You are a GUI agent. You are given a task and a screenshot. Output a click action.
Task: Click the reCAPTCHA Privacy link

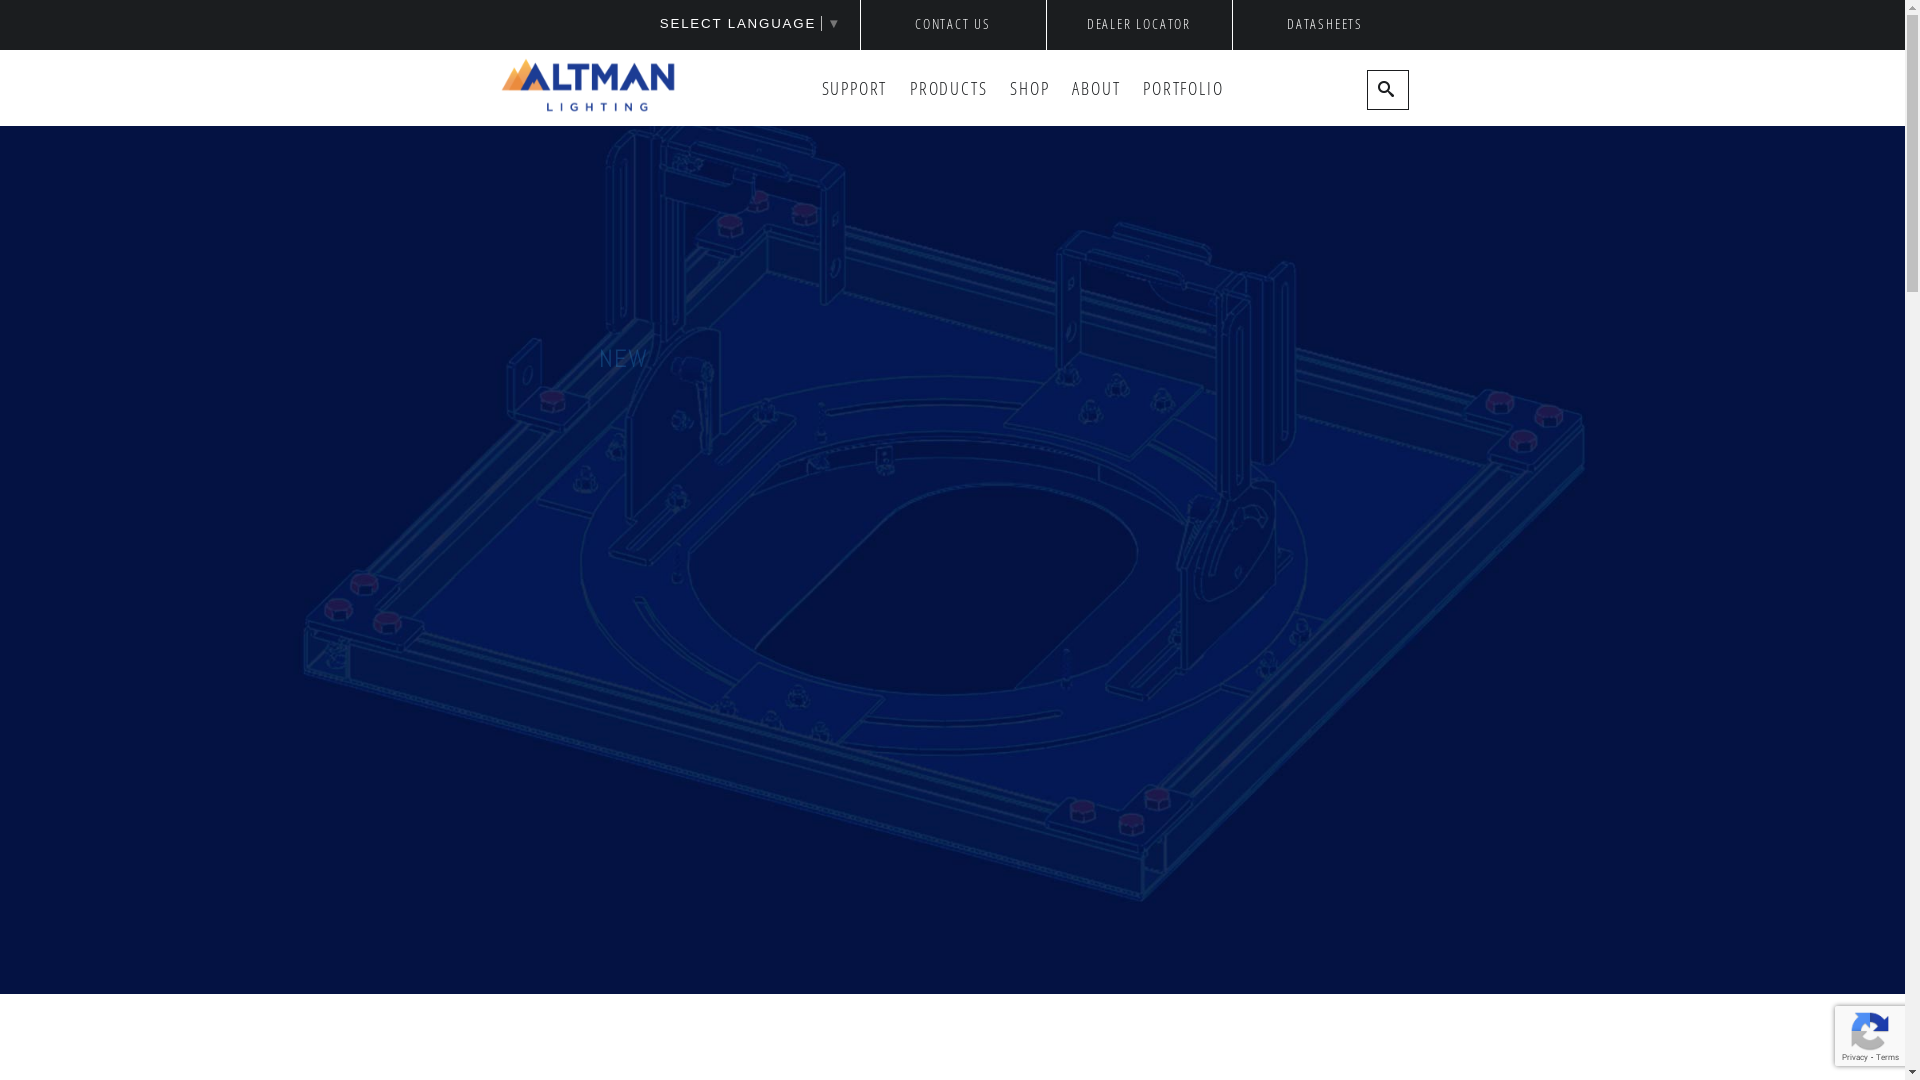[x=1855, y=1058]
